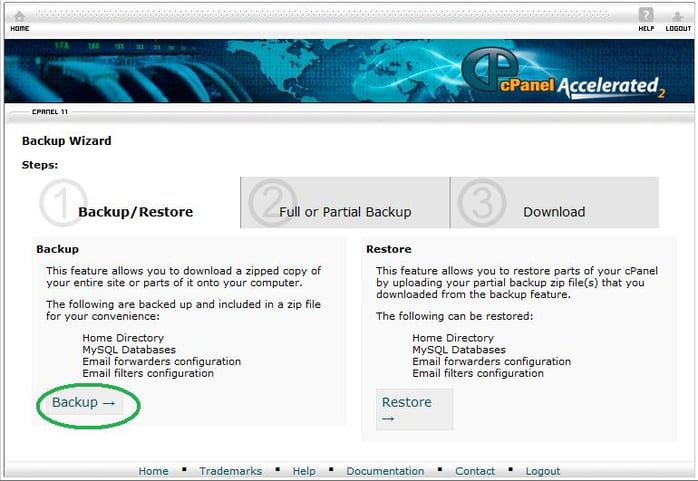The image size is (698, 481).
Task: Click the HELP label in top bar
Action: tap(646, 28)
